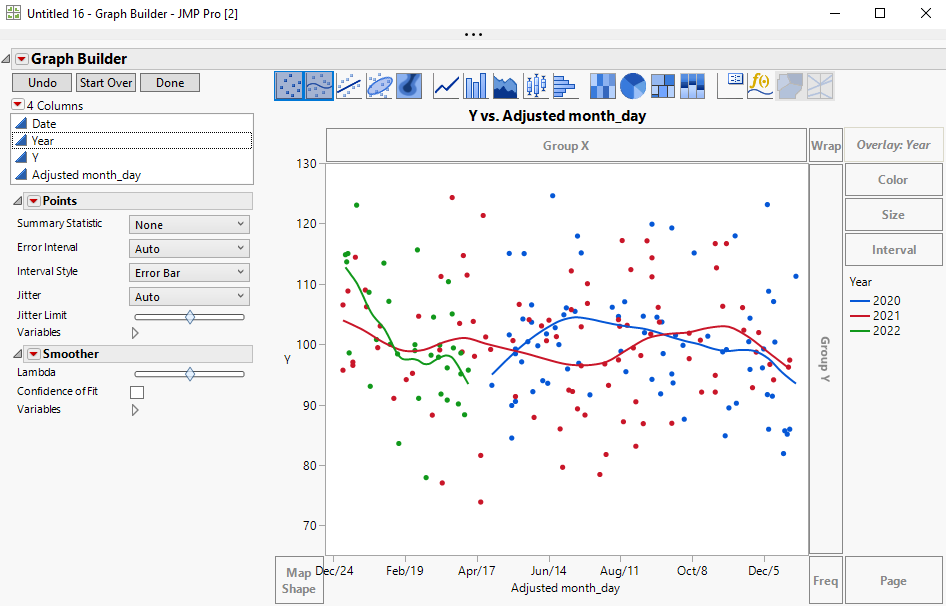Open the Graph Builder red triangle menu
The image size is (946, 606).
pyautogui.click(x=22, y=59)
